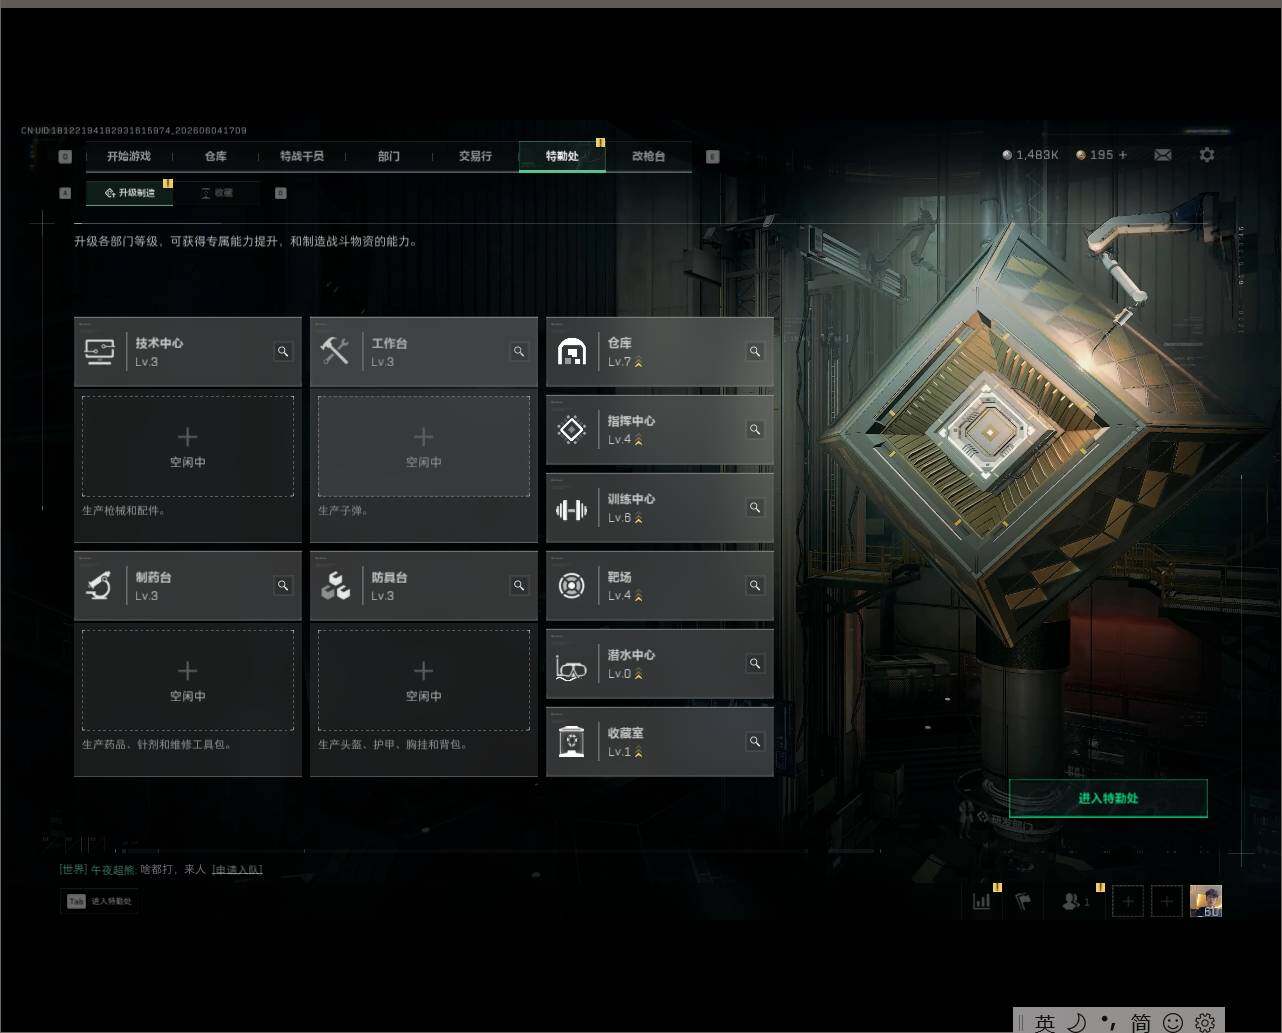Click the first empty squad plus slot
The width and height of the screenshot is (1282, 1033).
coord(1128,901)
